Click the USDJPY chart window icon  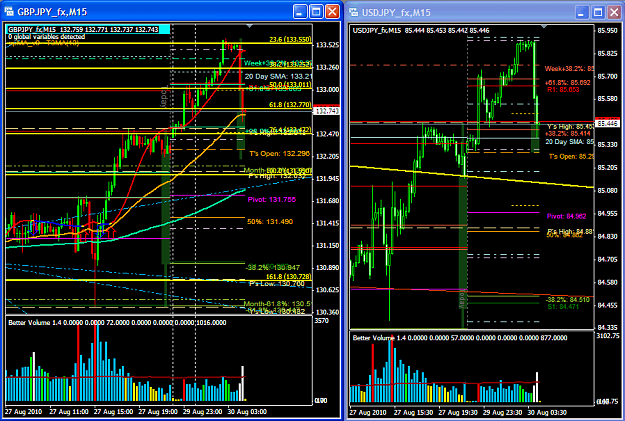point(354,12)
